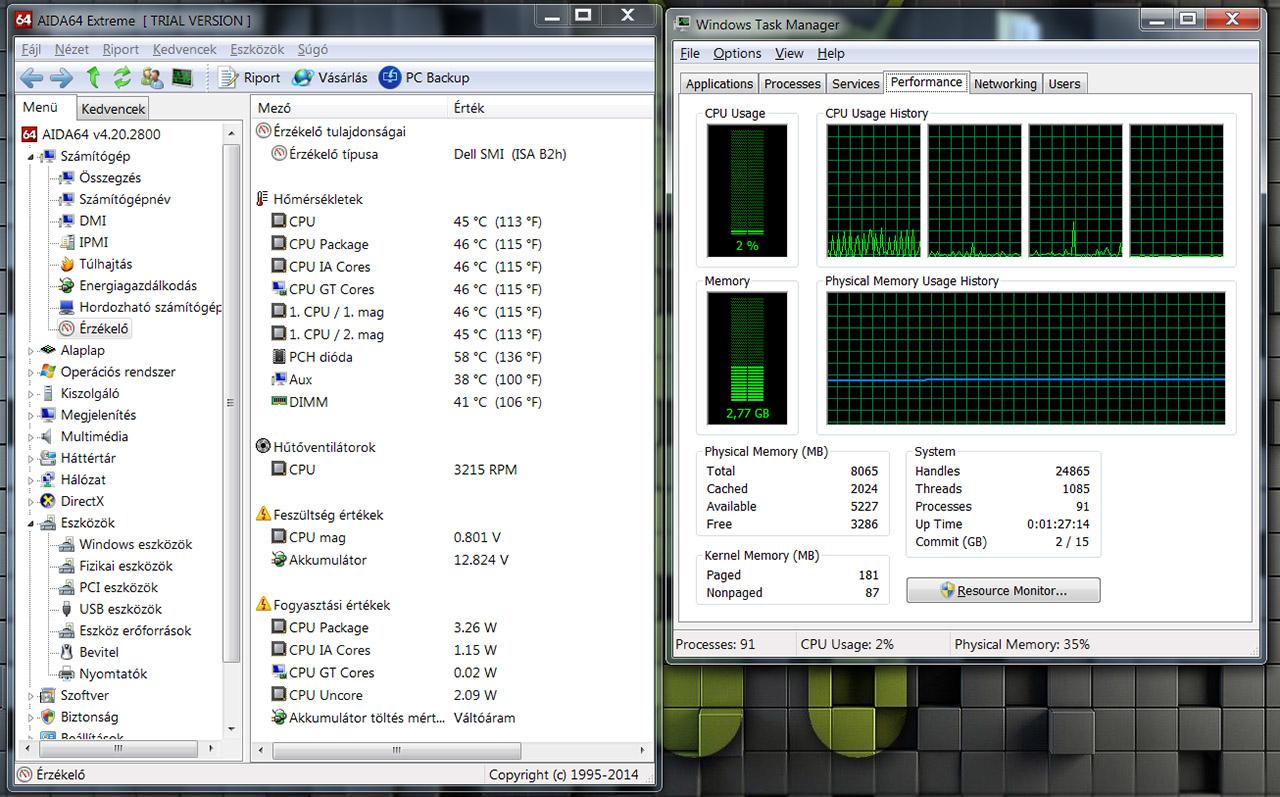Click the refresh icon in AIDA64 toolbar
This screenshot has height=797, width=1280.
[x=122, y=77]
